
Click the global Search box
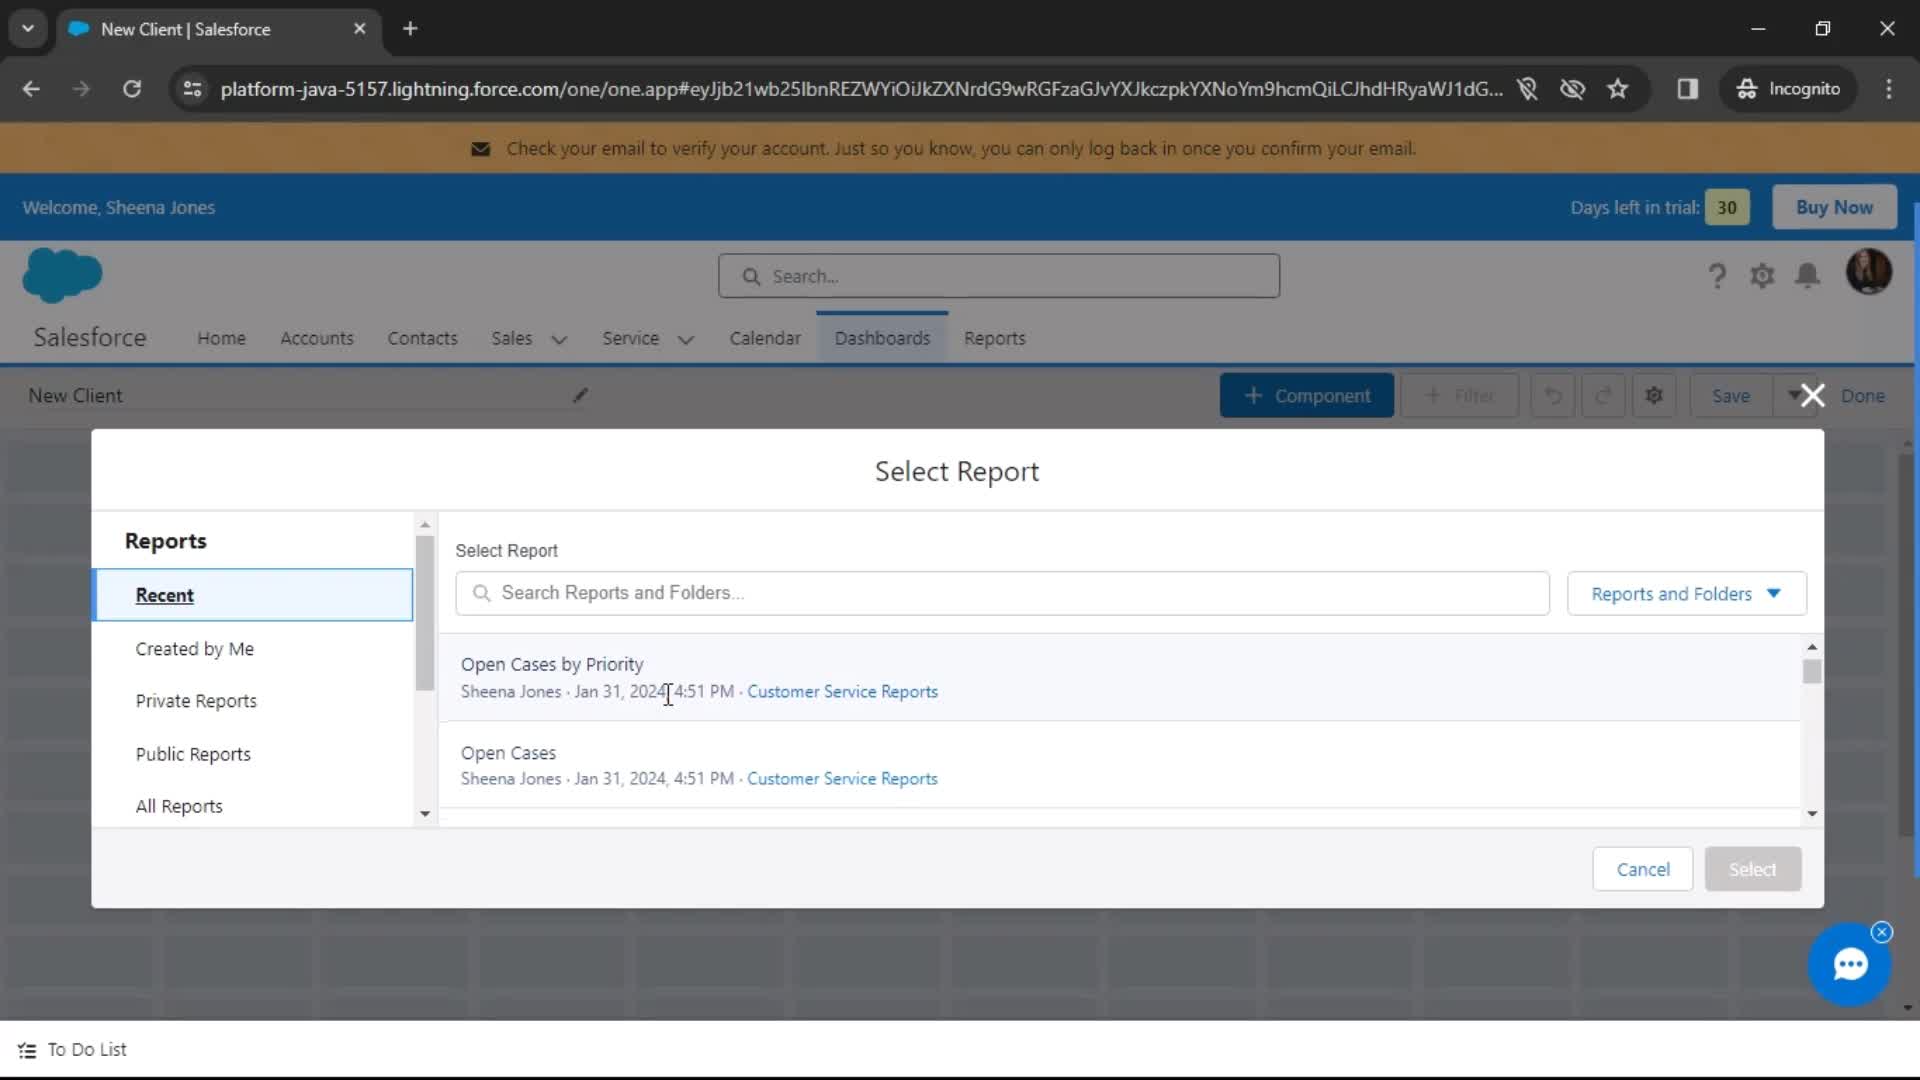tap(998, 276)
